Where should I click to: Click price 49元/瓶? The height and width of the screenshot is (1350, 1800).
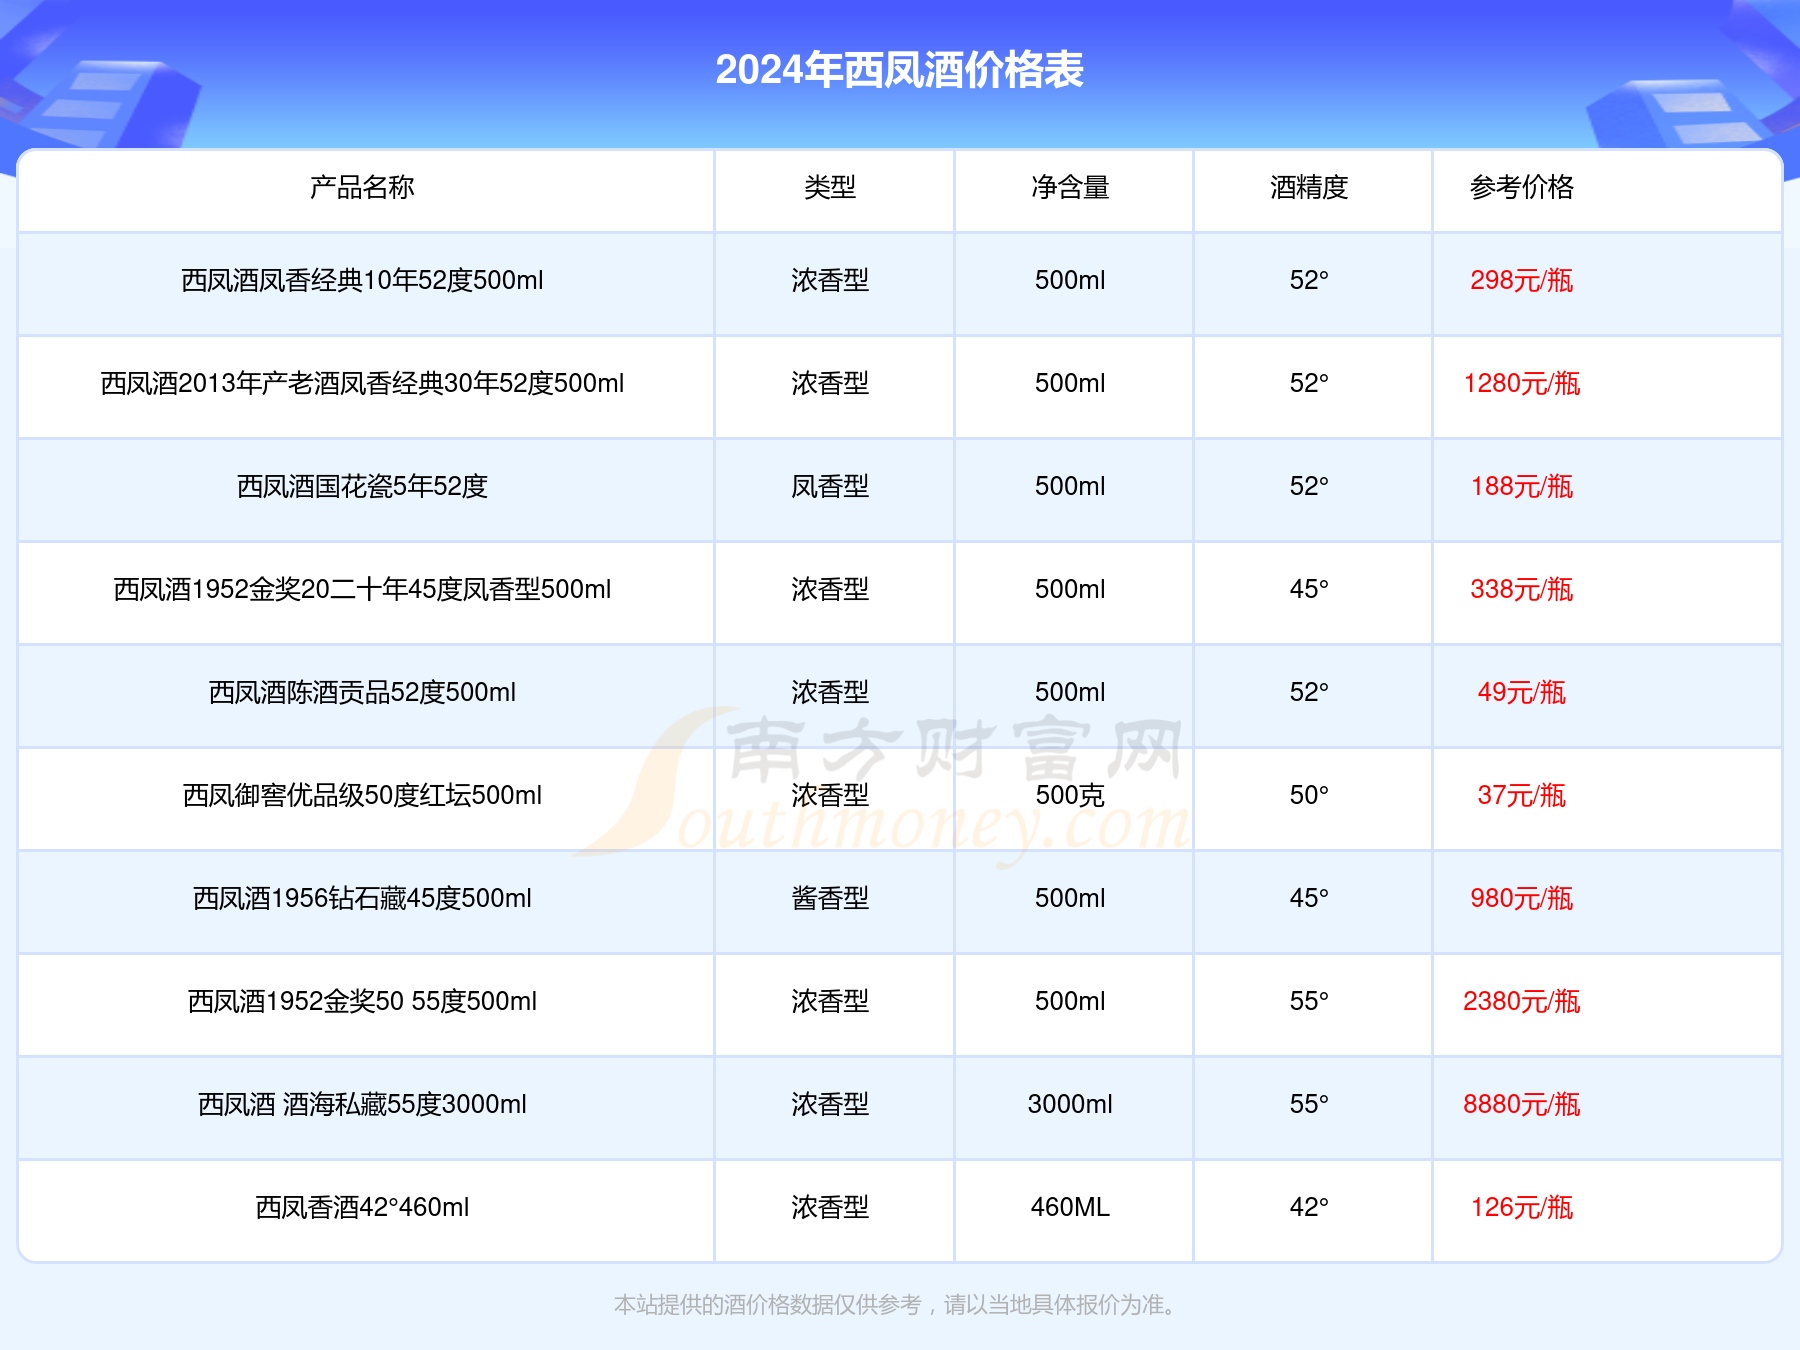(x=1521, y=692)
